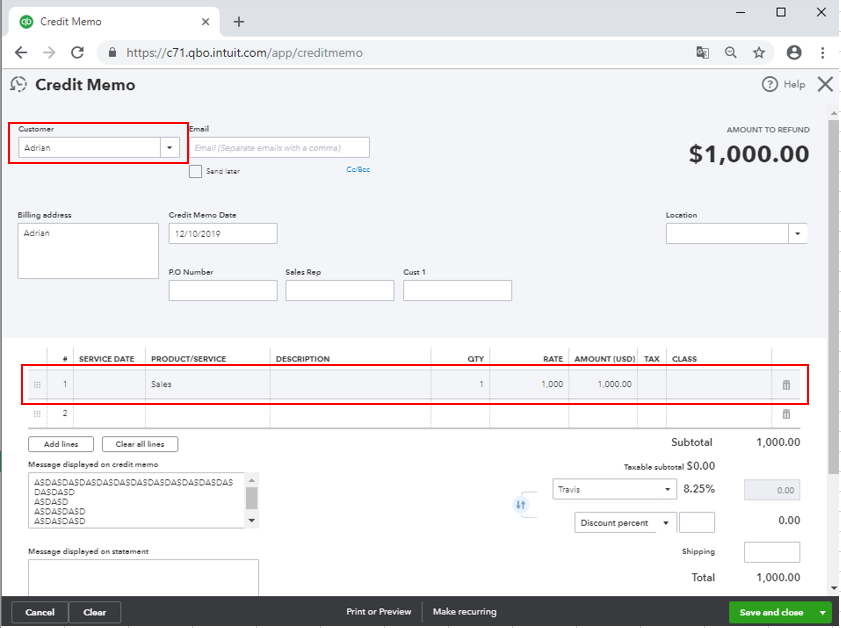Click the lock icon in address bar

point(112,53)
